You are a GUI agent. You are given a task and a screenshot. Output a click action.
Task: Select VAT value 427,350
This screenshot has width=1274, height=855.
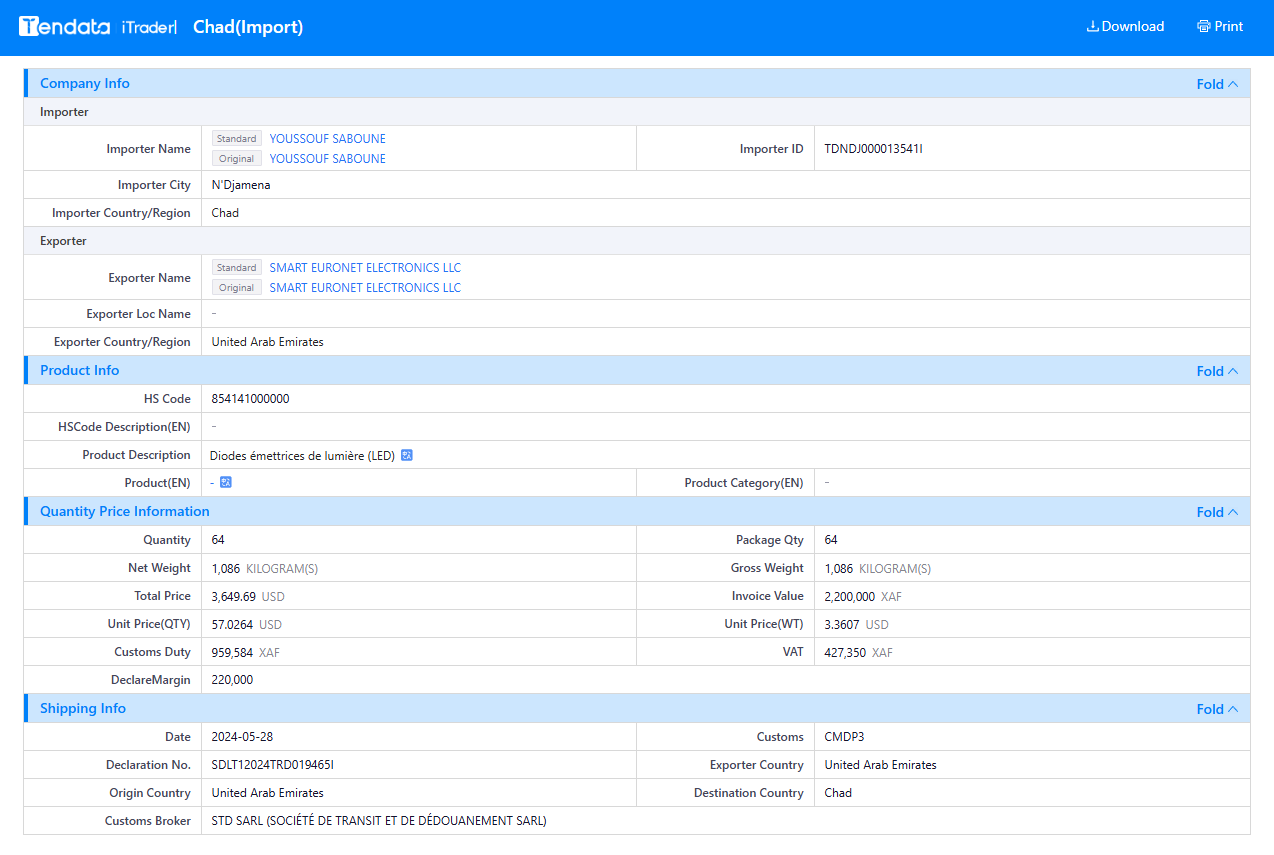tap(845, 652)
